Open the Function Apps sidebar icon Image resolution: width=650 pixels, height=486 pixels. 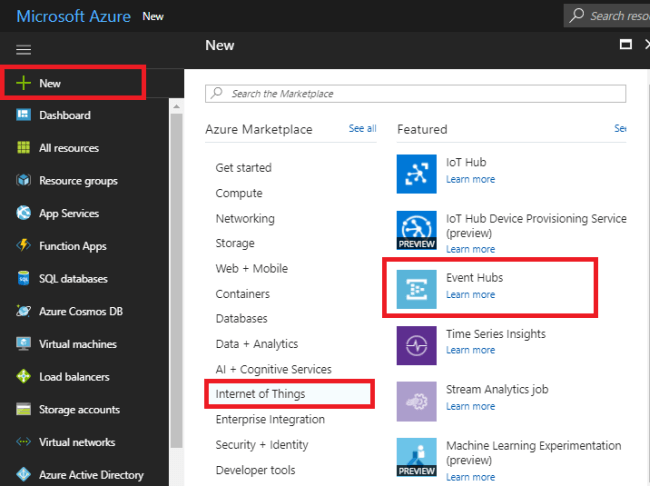click(23, 246)
